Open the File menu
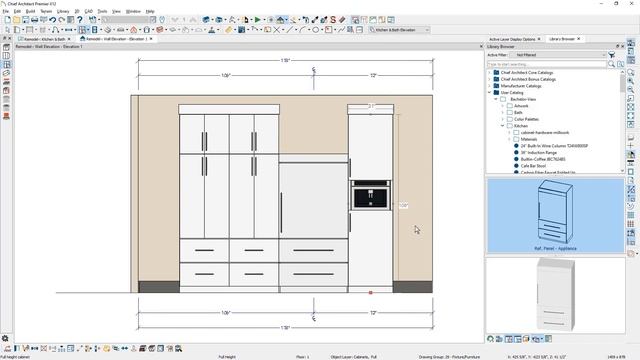The width and height of the screenshot is (640, 360). [6, 11]
